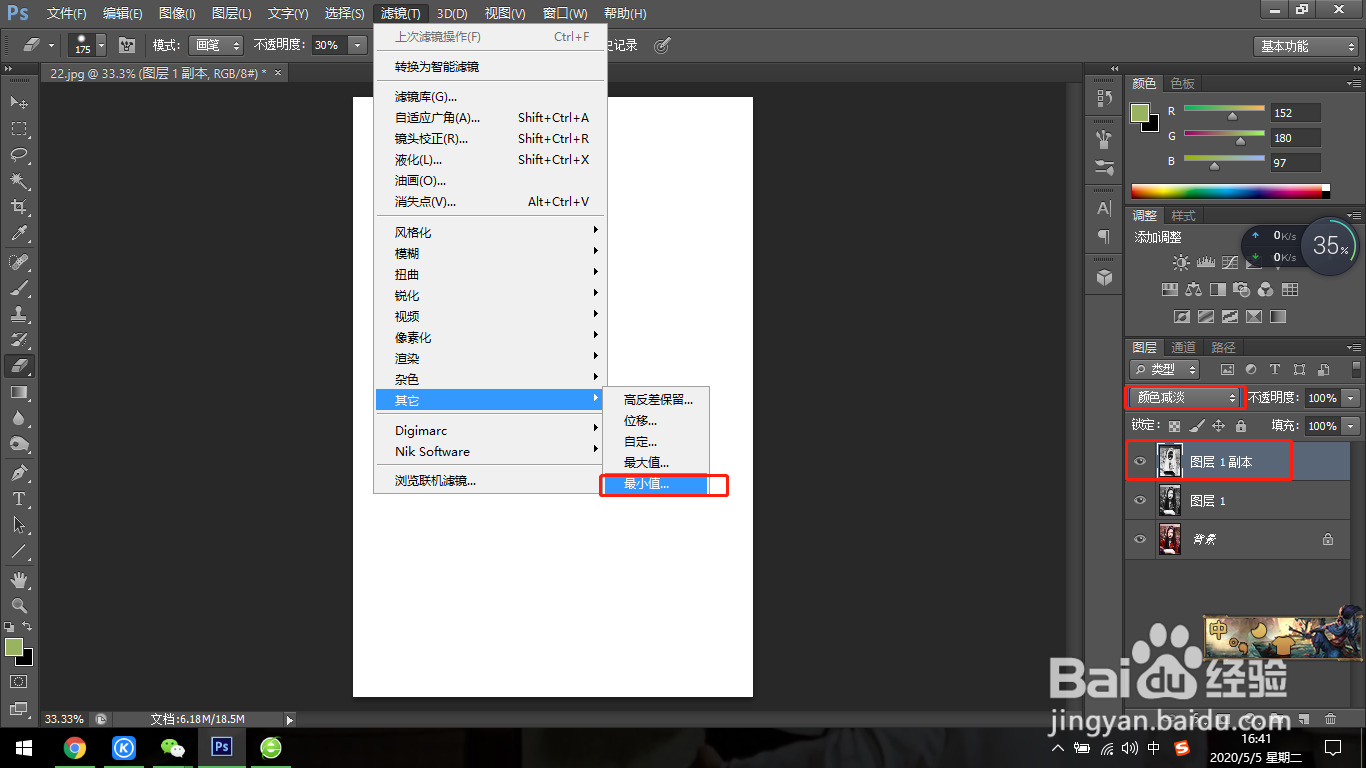Select the Horizontal Type tool
Image resolution: width=1366 pixels, height=768 pixels.
point(19,498)
